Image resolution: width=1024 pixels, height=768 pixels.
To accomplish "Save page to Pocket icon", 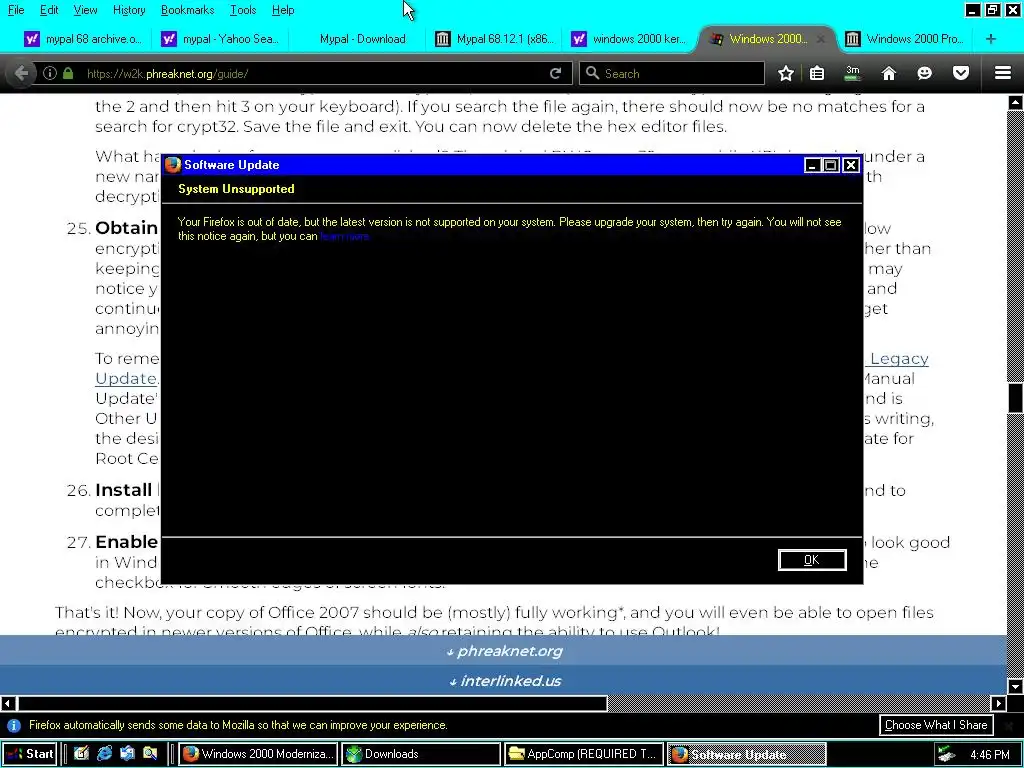I will pyautogui.click(x=961, y=73).
